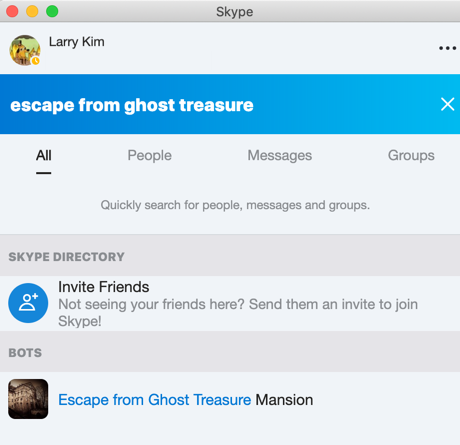Click the search field text 'escape from ghost treasure'

(132, 105)
